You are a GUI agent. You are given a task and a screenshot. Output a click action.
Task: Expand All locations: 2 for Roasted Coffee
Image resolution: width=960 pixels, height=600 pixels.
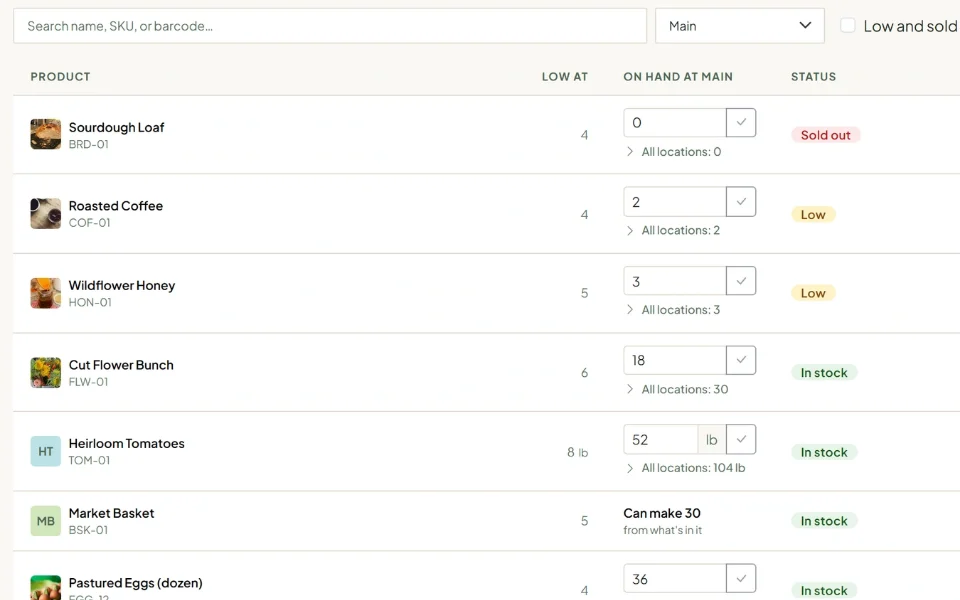tap(673, 231)
